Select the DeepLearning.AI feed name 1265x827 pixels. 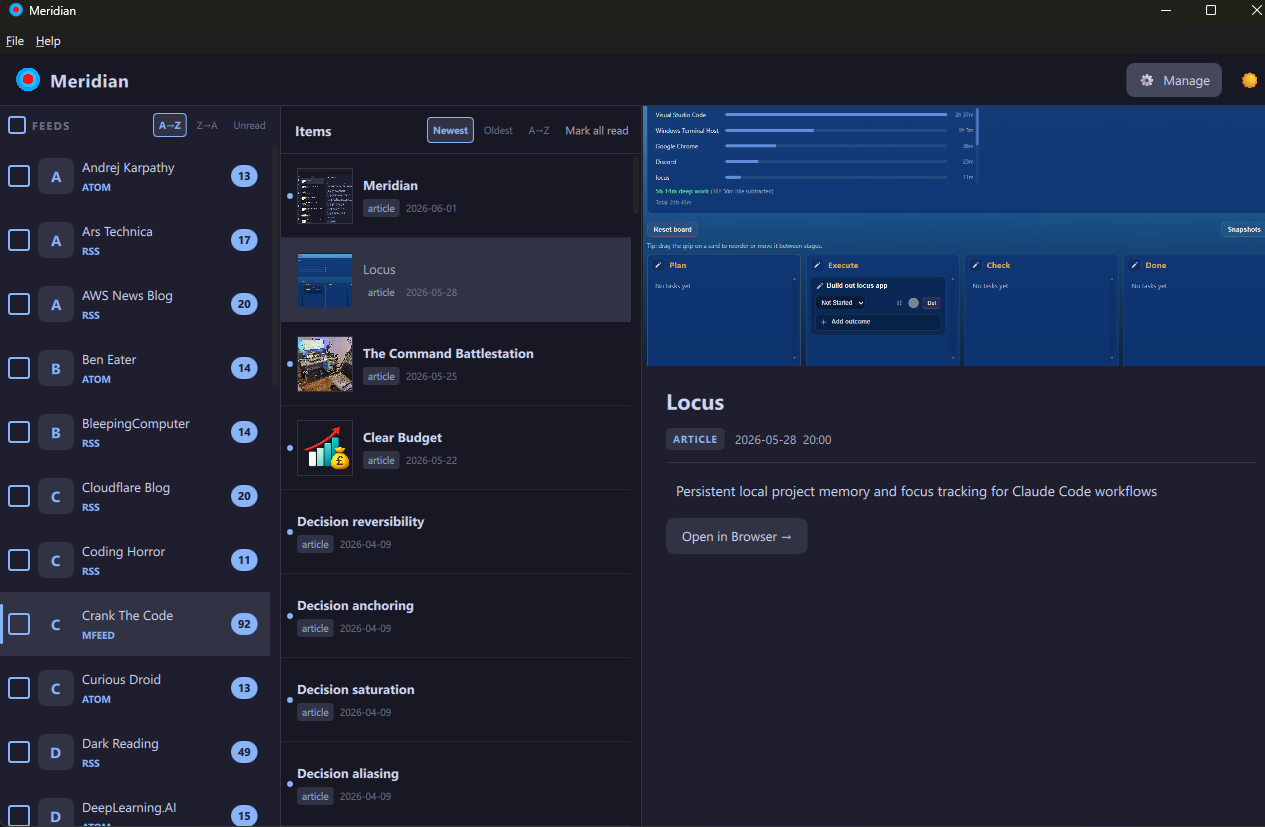click(x=129, y=808)
